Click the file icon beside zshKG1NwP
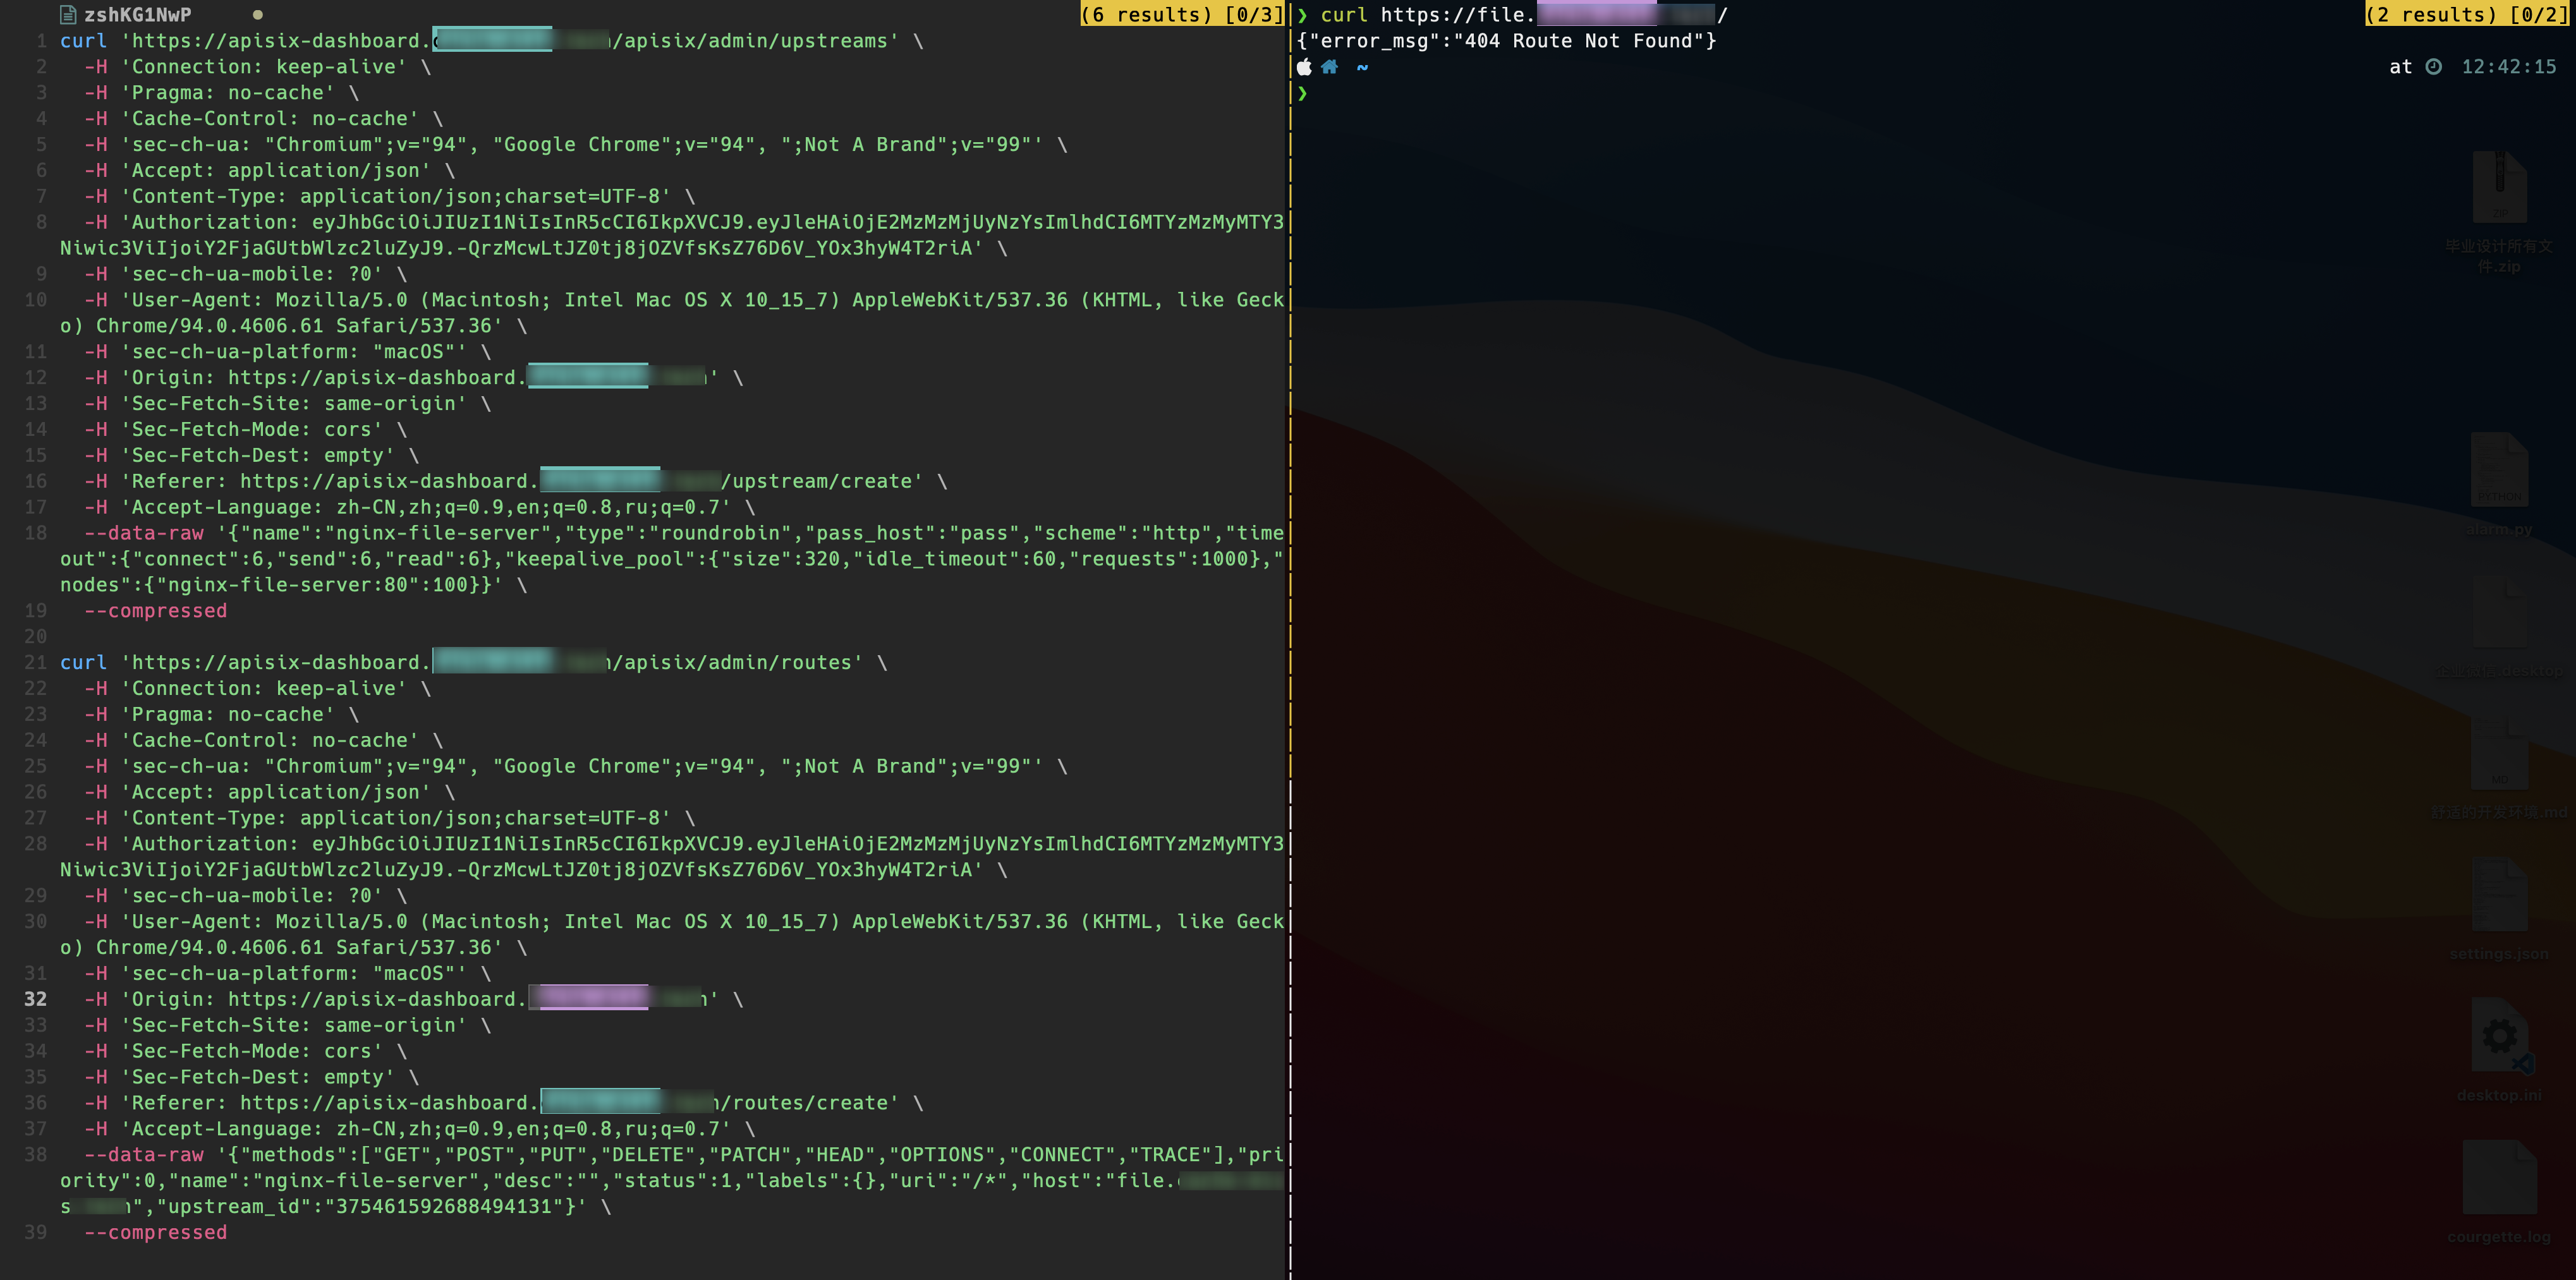 pos(68,15)
